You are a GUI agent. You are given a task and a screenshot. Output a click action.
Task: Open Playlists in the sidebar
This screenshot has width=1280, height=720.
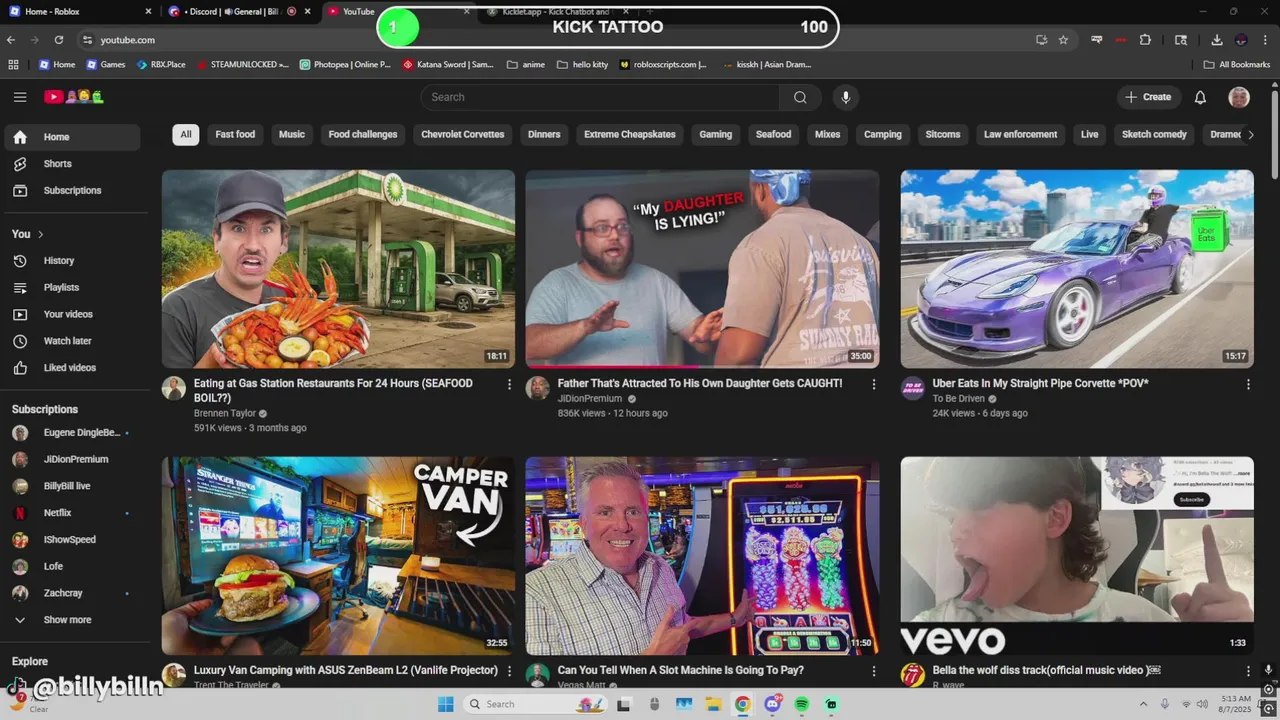point(70,288)
